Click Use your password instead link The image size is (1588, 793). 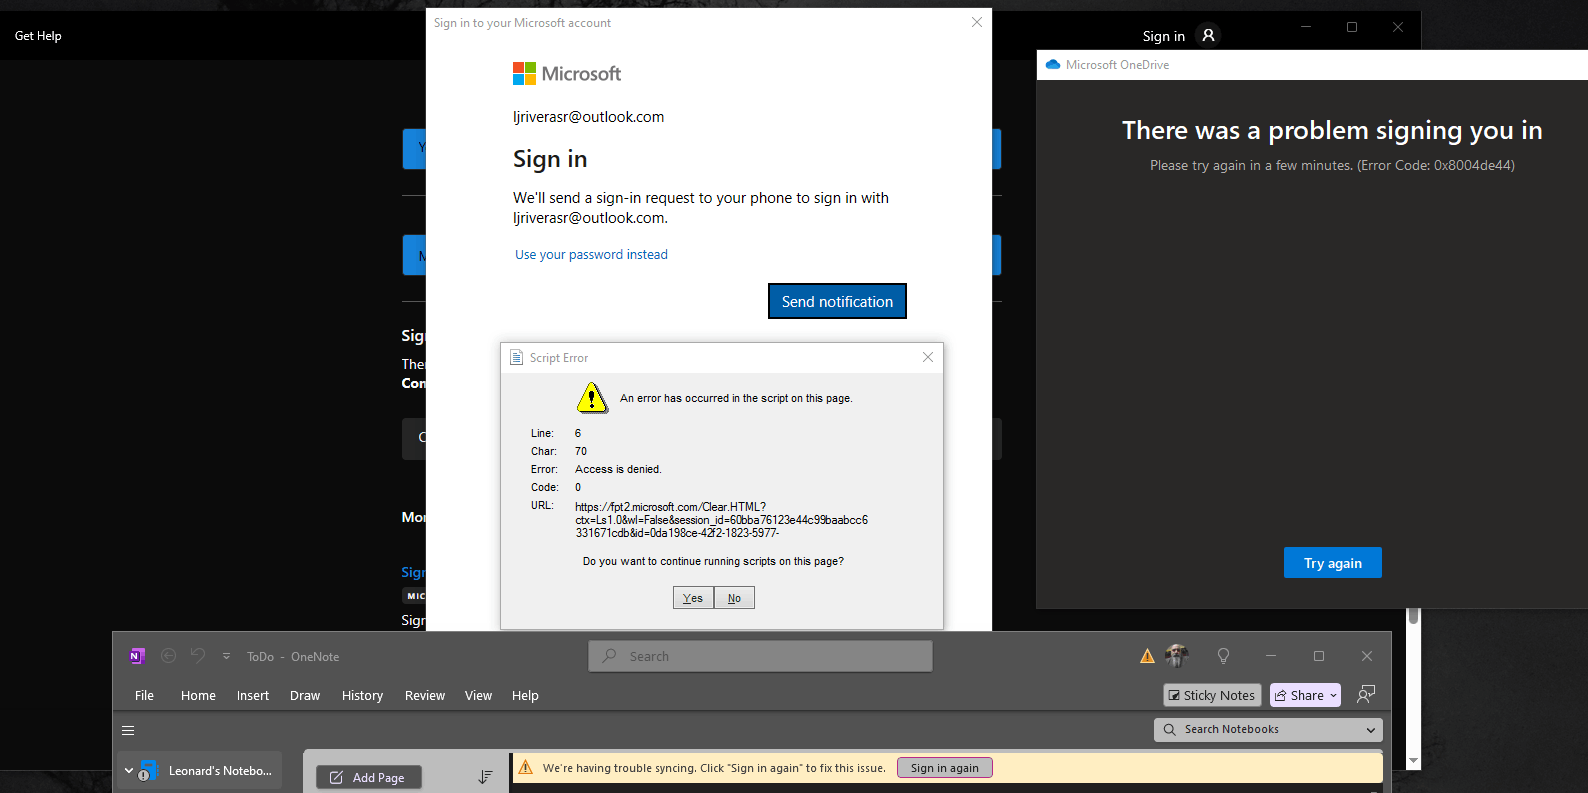coord(591,255)
